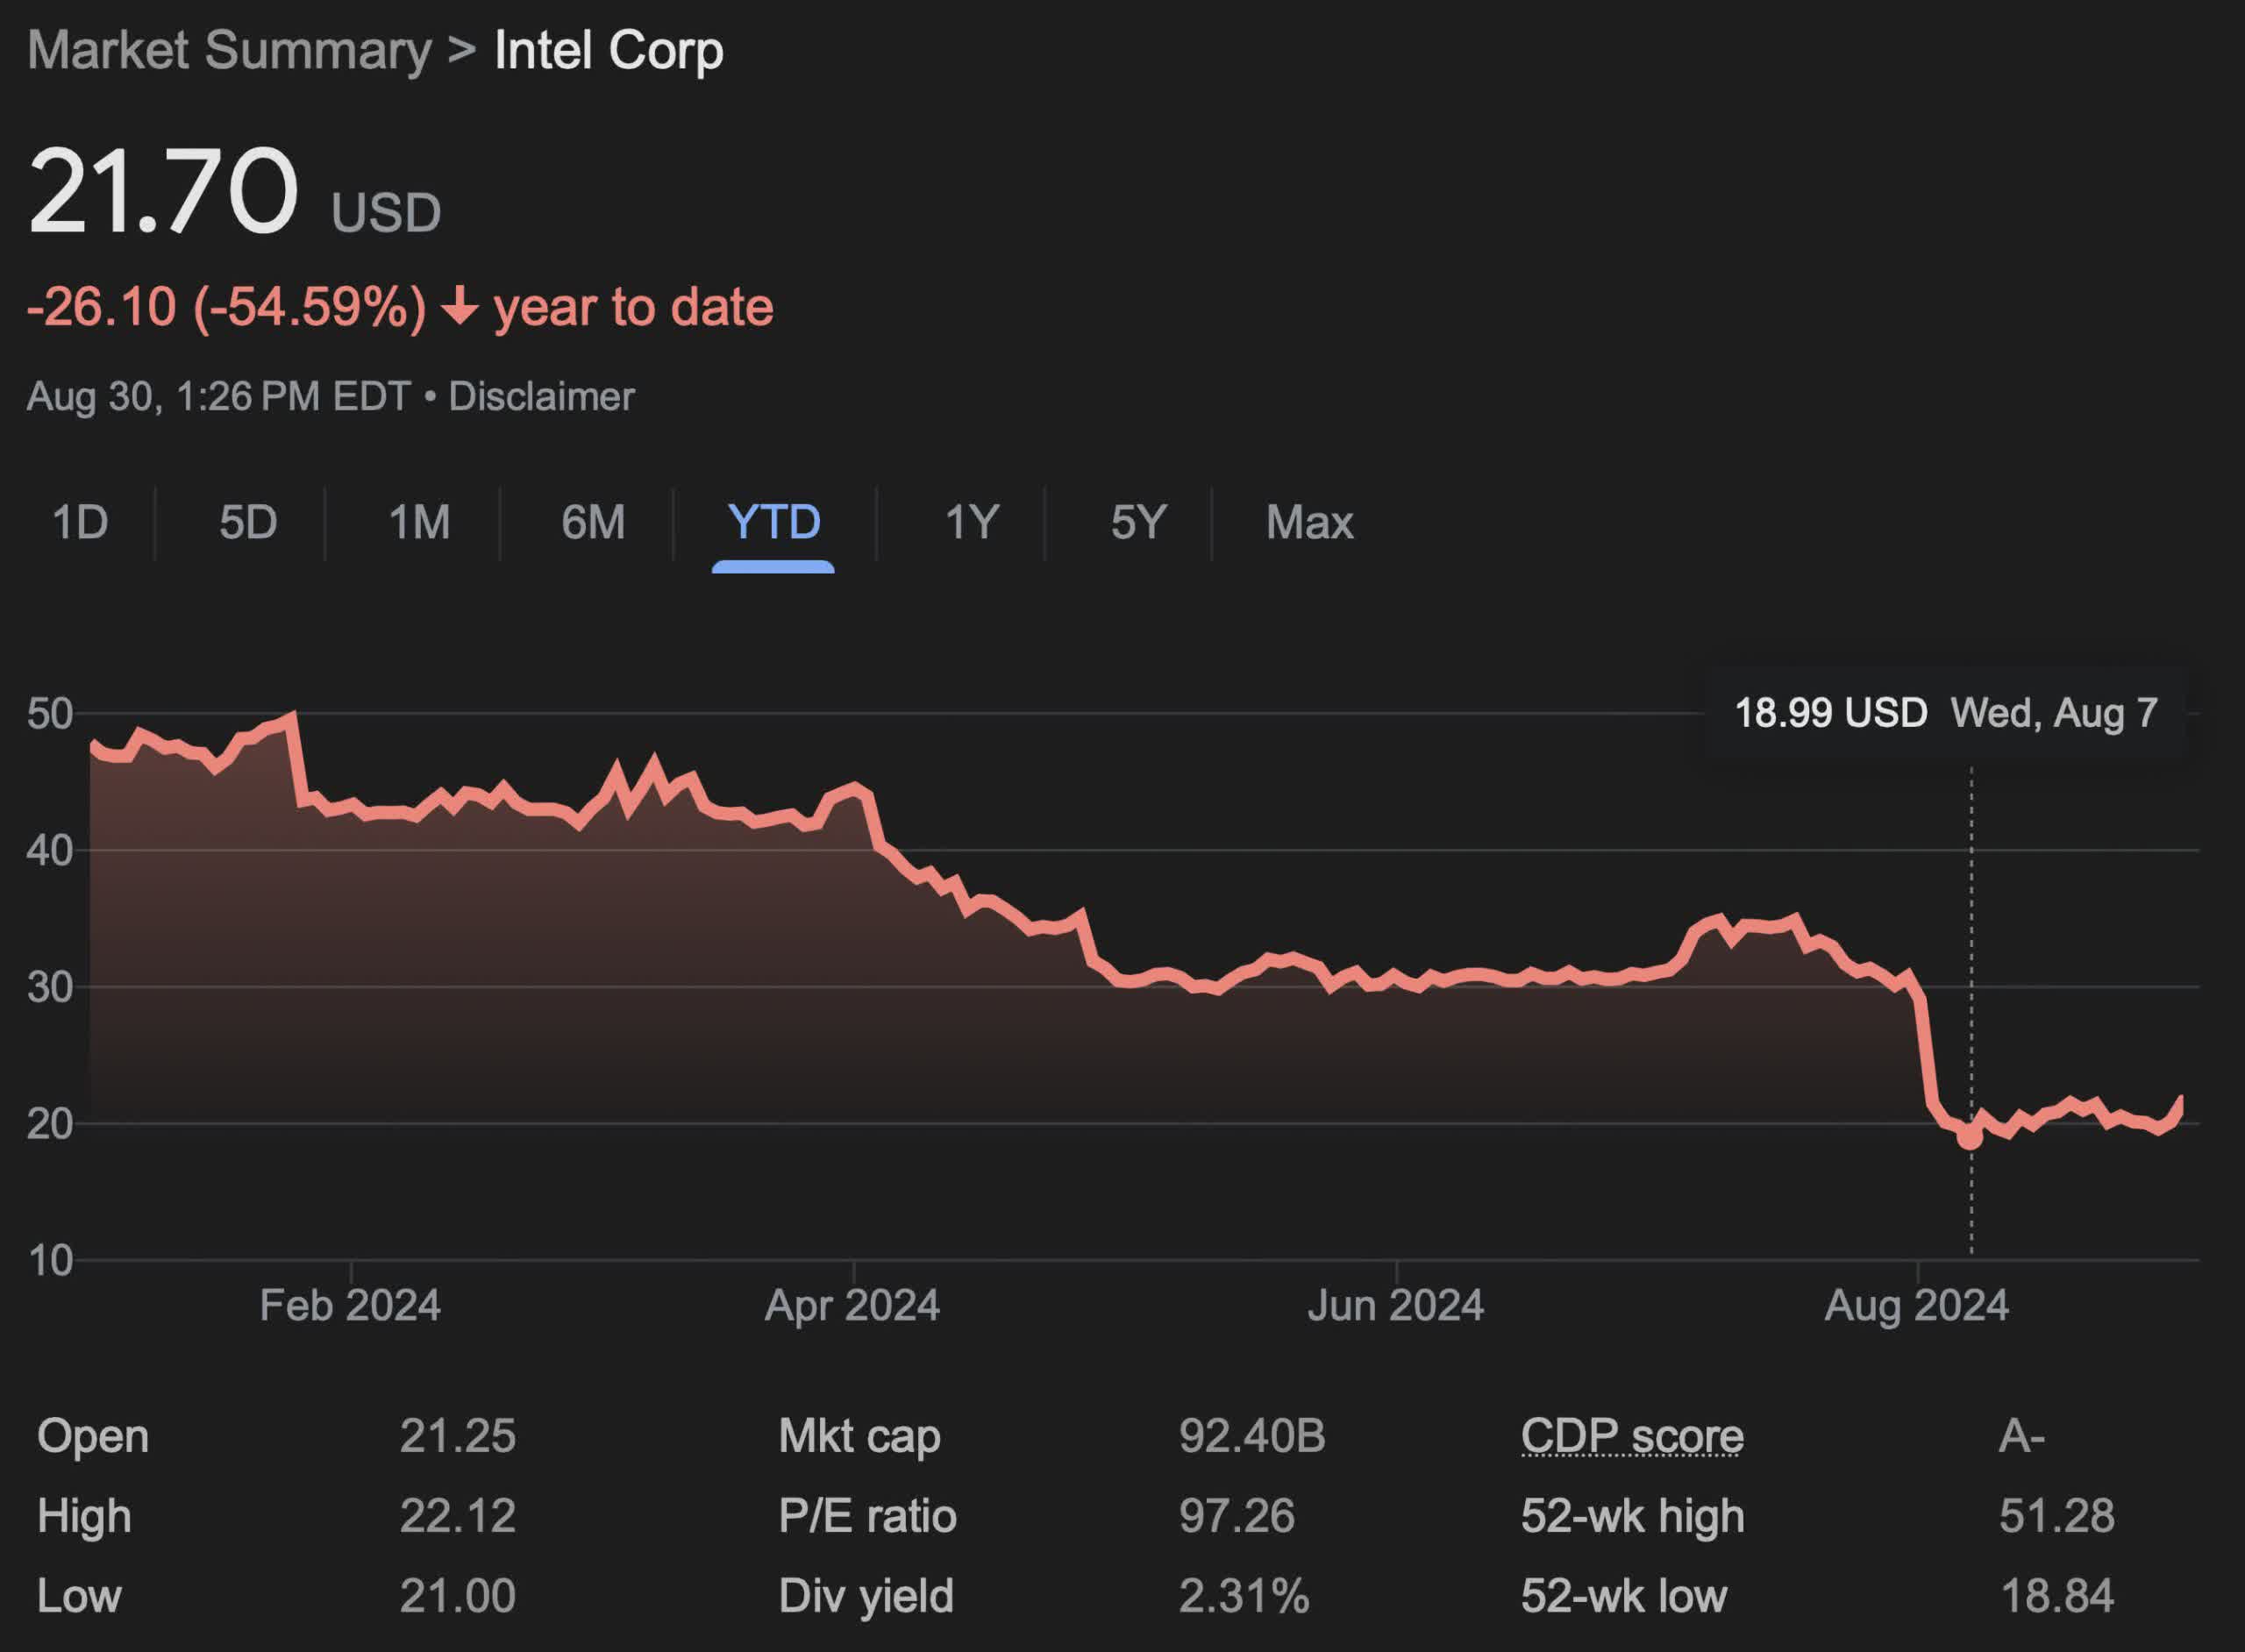The height and width of the screenshot is (1652, 2245).
Task: Open the Market Summary breadcrumb link
Action: 229,50
